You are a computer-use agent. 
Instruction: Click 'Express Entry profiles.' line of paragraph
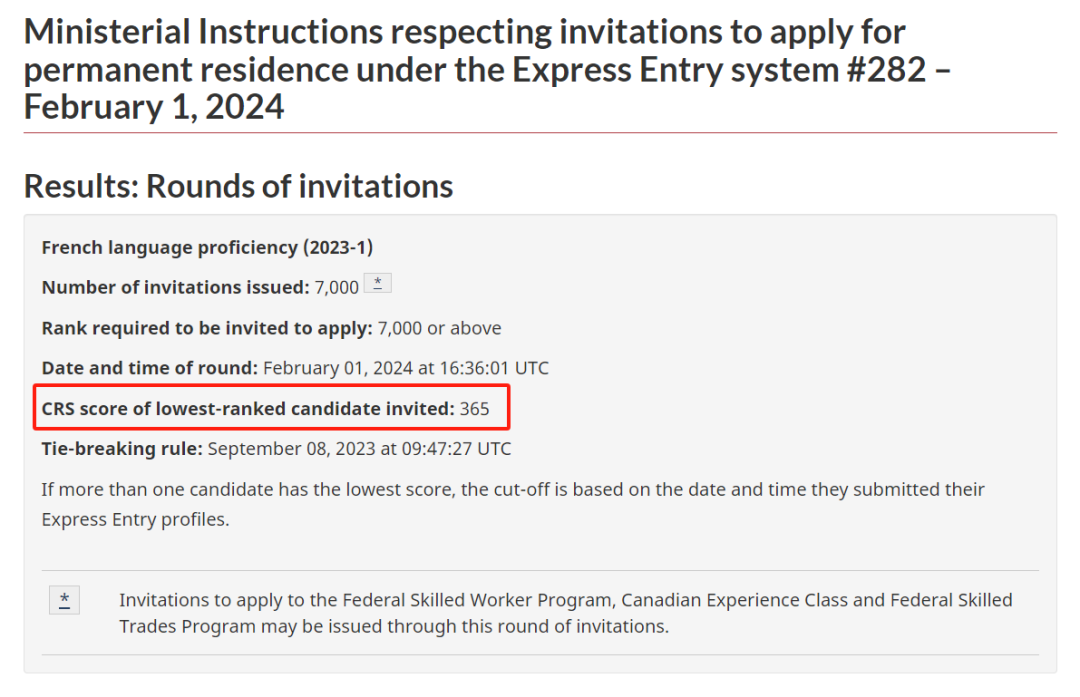pos(135,519)
